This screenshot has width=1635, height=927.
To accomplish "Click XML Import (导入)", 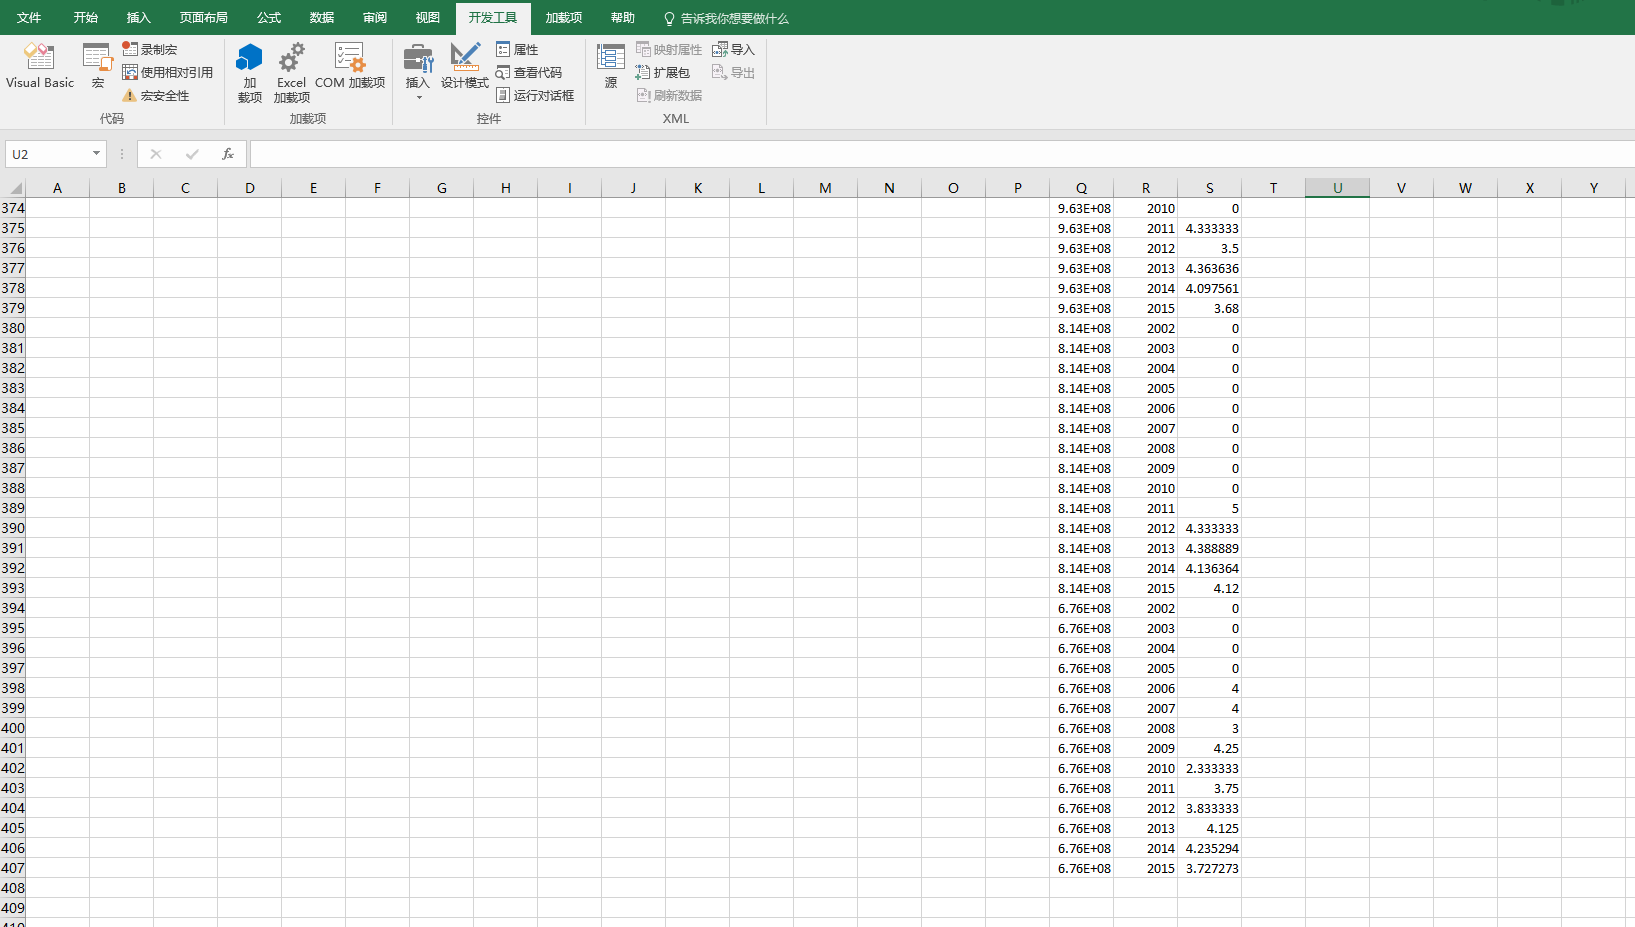I will [733, 49].
